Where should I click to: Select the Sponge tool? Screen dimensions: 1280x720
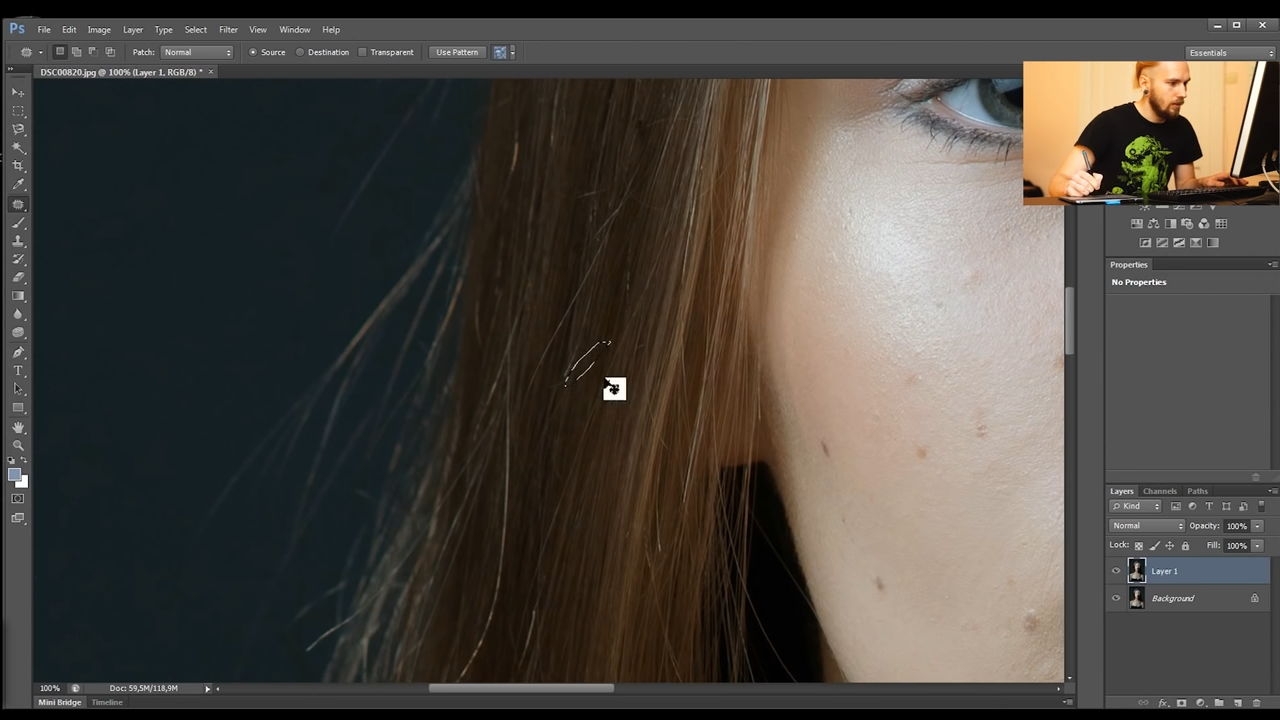click(x=18, y=333)
